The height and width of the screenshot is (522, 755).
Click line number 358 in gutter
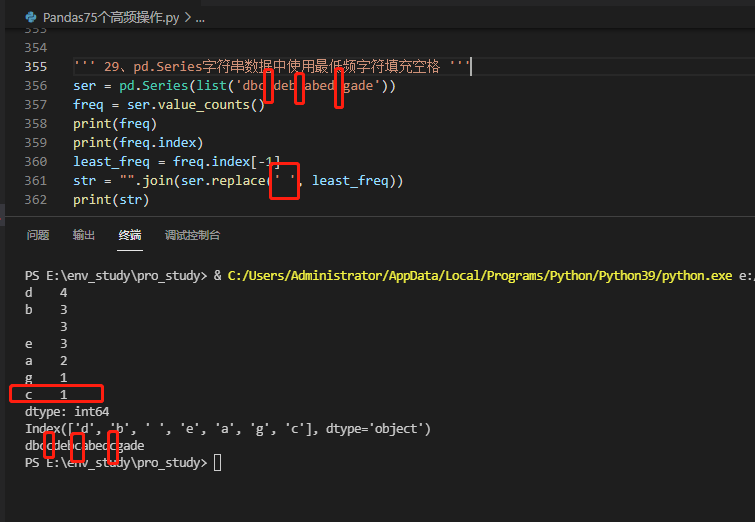pos(36,124)
